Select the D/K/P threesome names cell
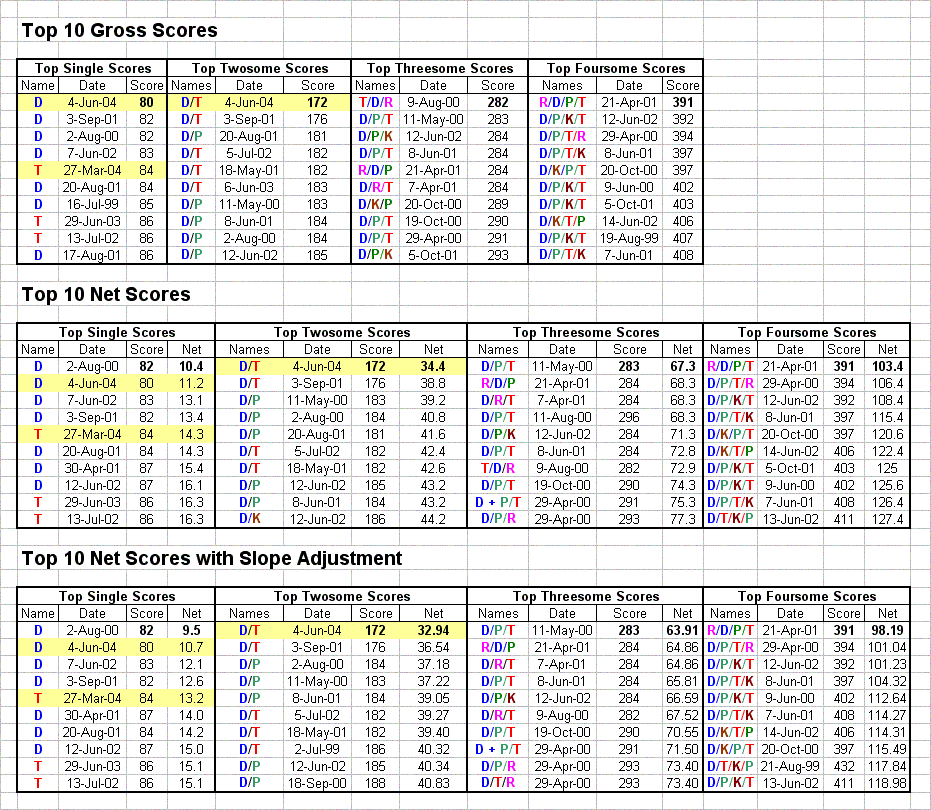Viewport: 931px width, 810px height. click(375, 204)
